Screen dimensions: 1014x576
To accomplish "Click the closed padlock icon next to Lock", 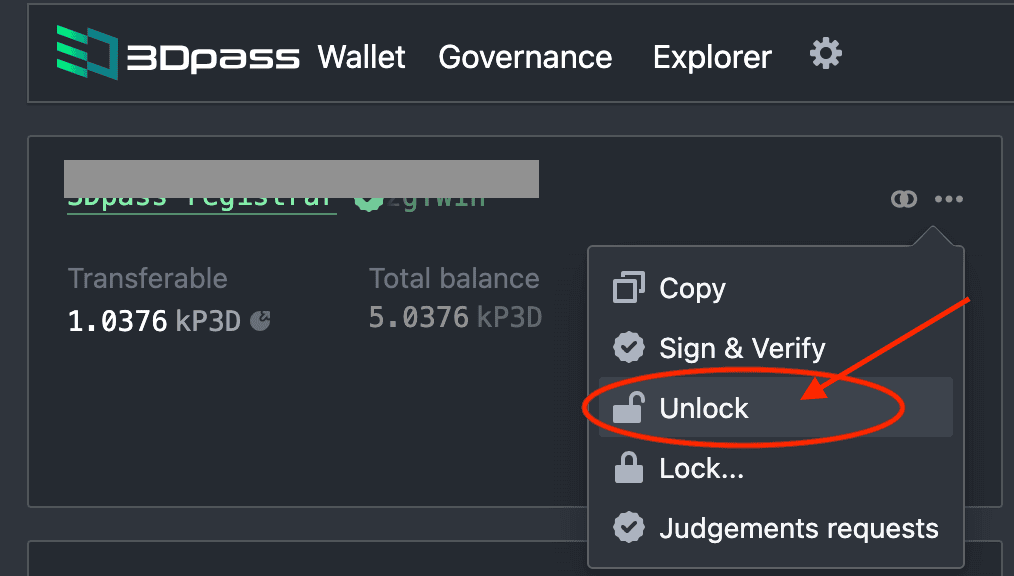I will coord(629,467).
